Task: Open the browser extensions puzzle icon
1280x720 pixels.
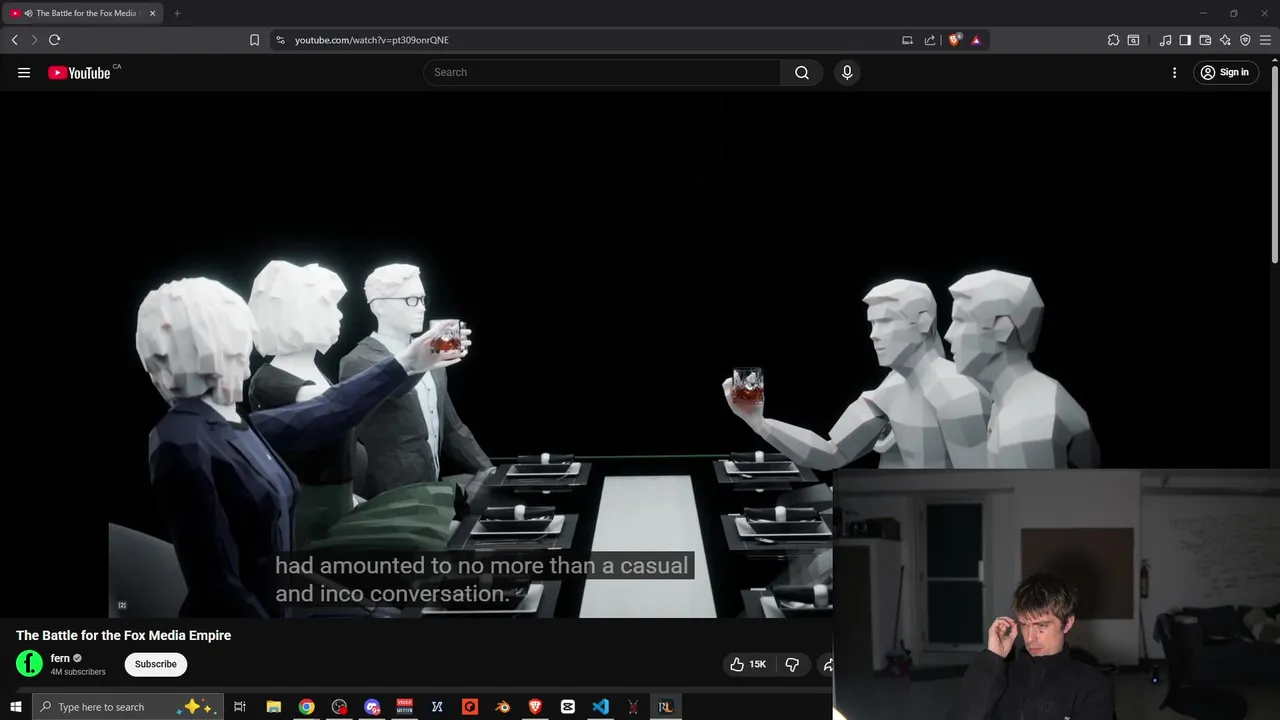Action: [x=1113, y=40]
